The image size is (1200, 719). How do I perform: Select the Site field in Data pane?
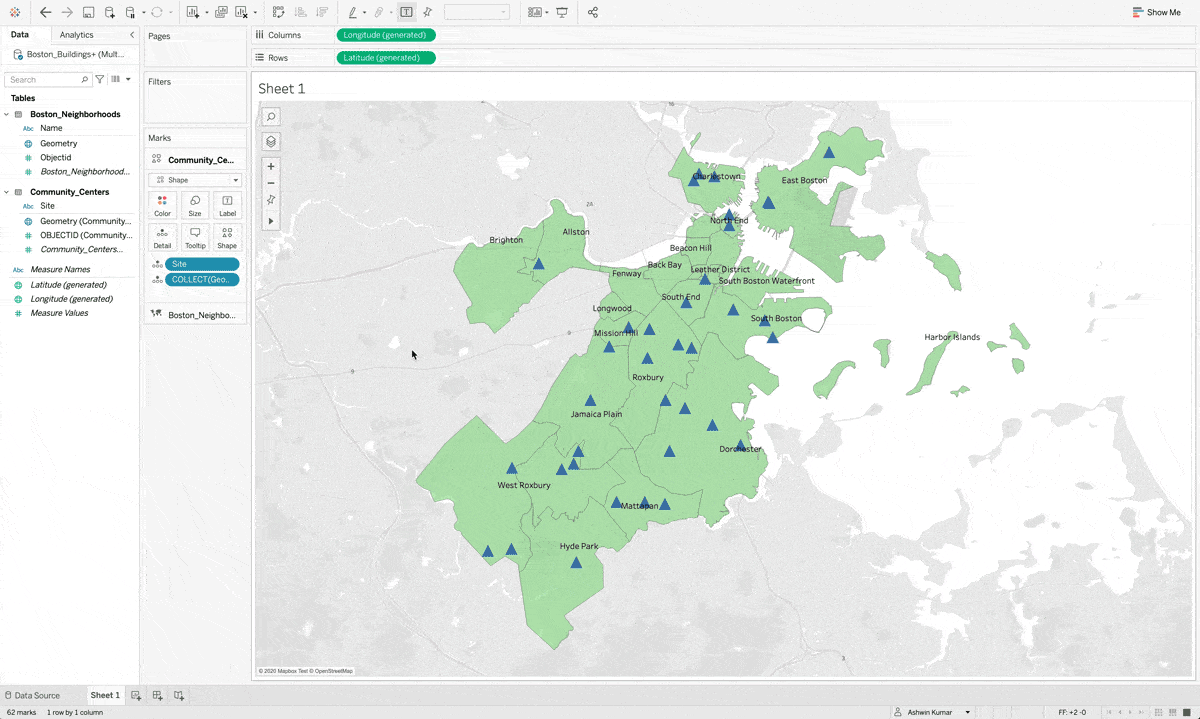click(x=47, y=206)
